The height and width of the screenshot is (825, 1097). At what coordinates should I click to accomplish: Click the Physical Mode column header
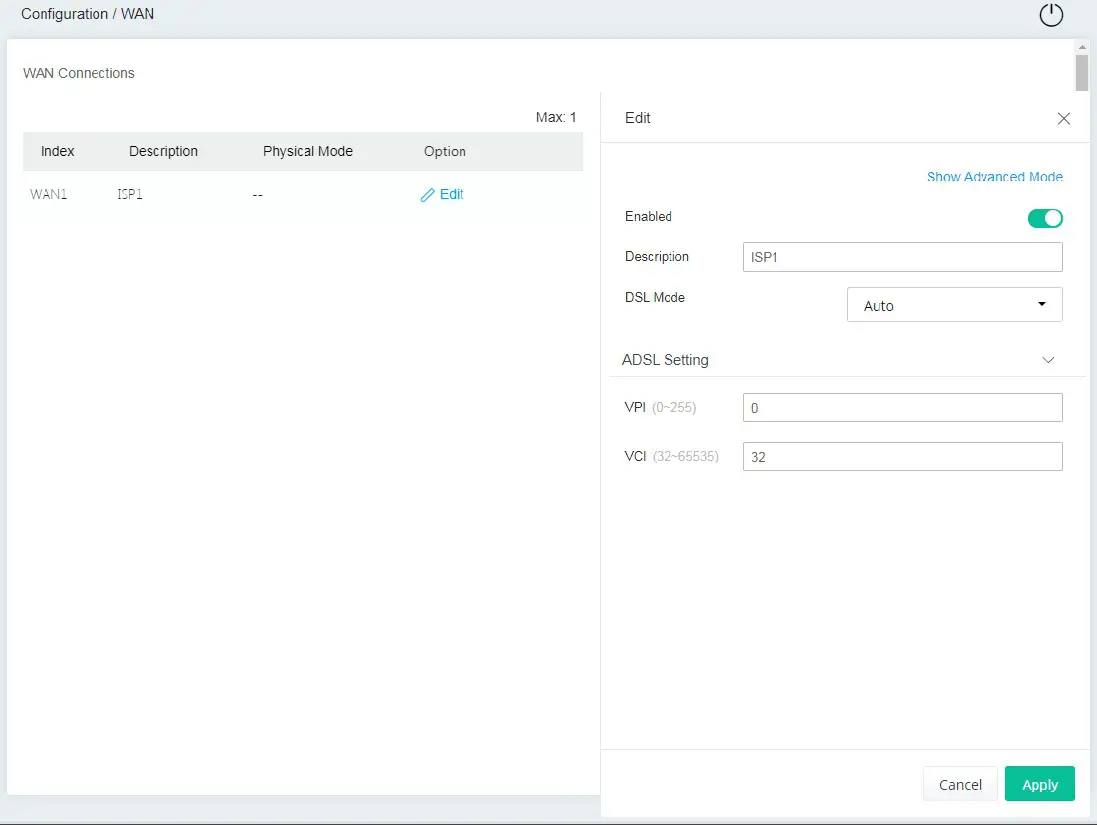308,152
